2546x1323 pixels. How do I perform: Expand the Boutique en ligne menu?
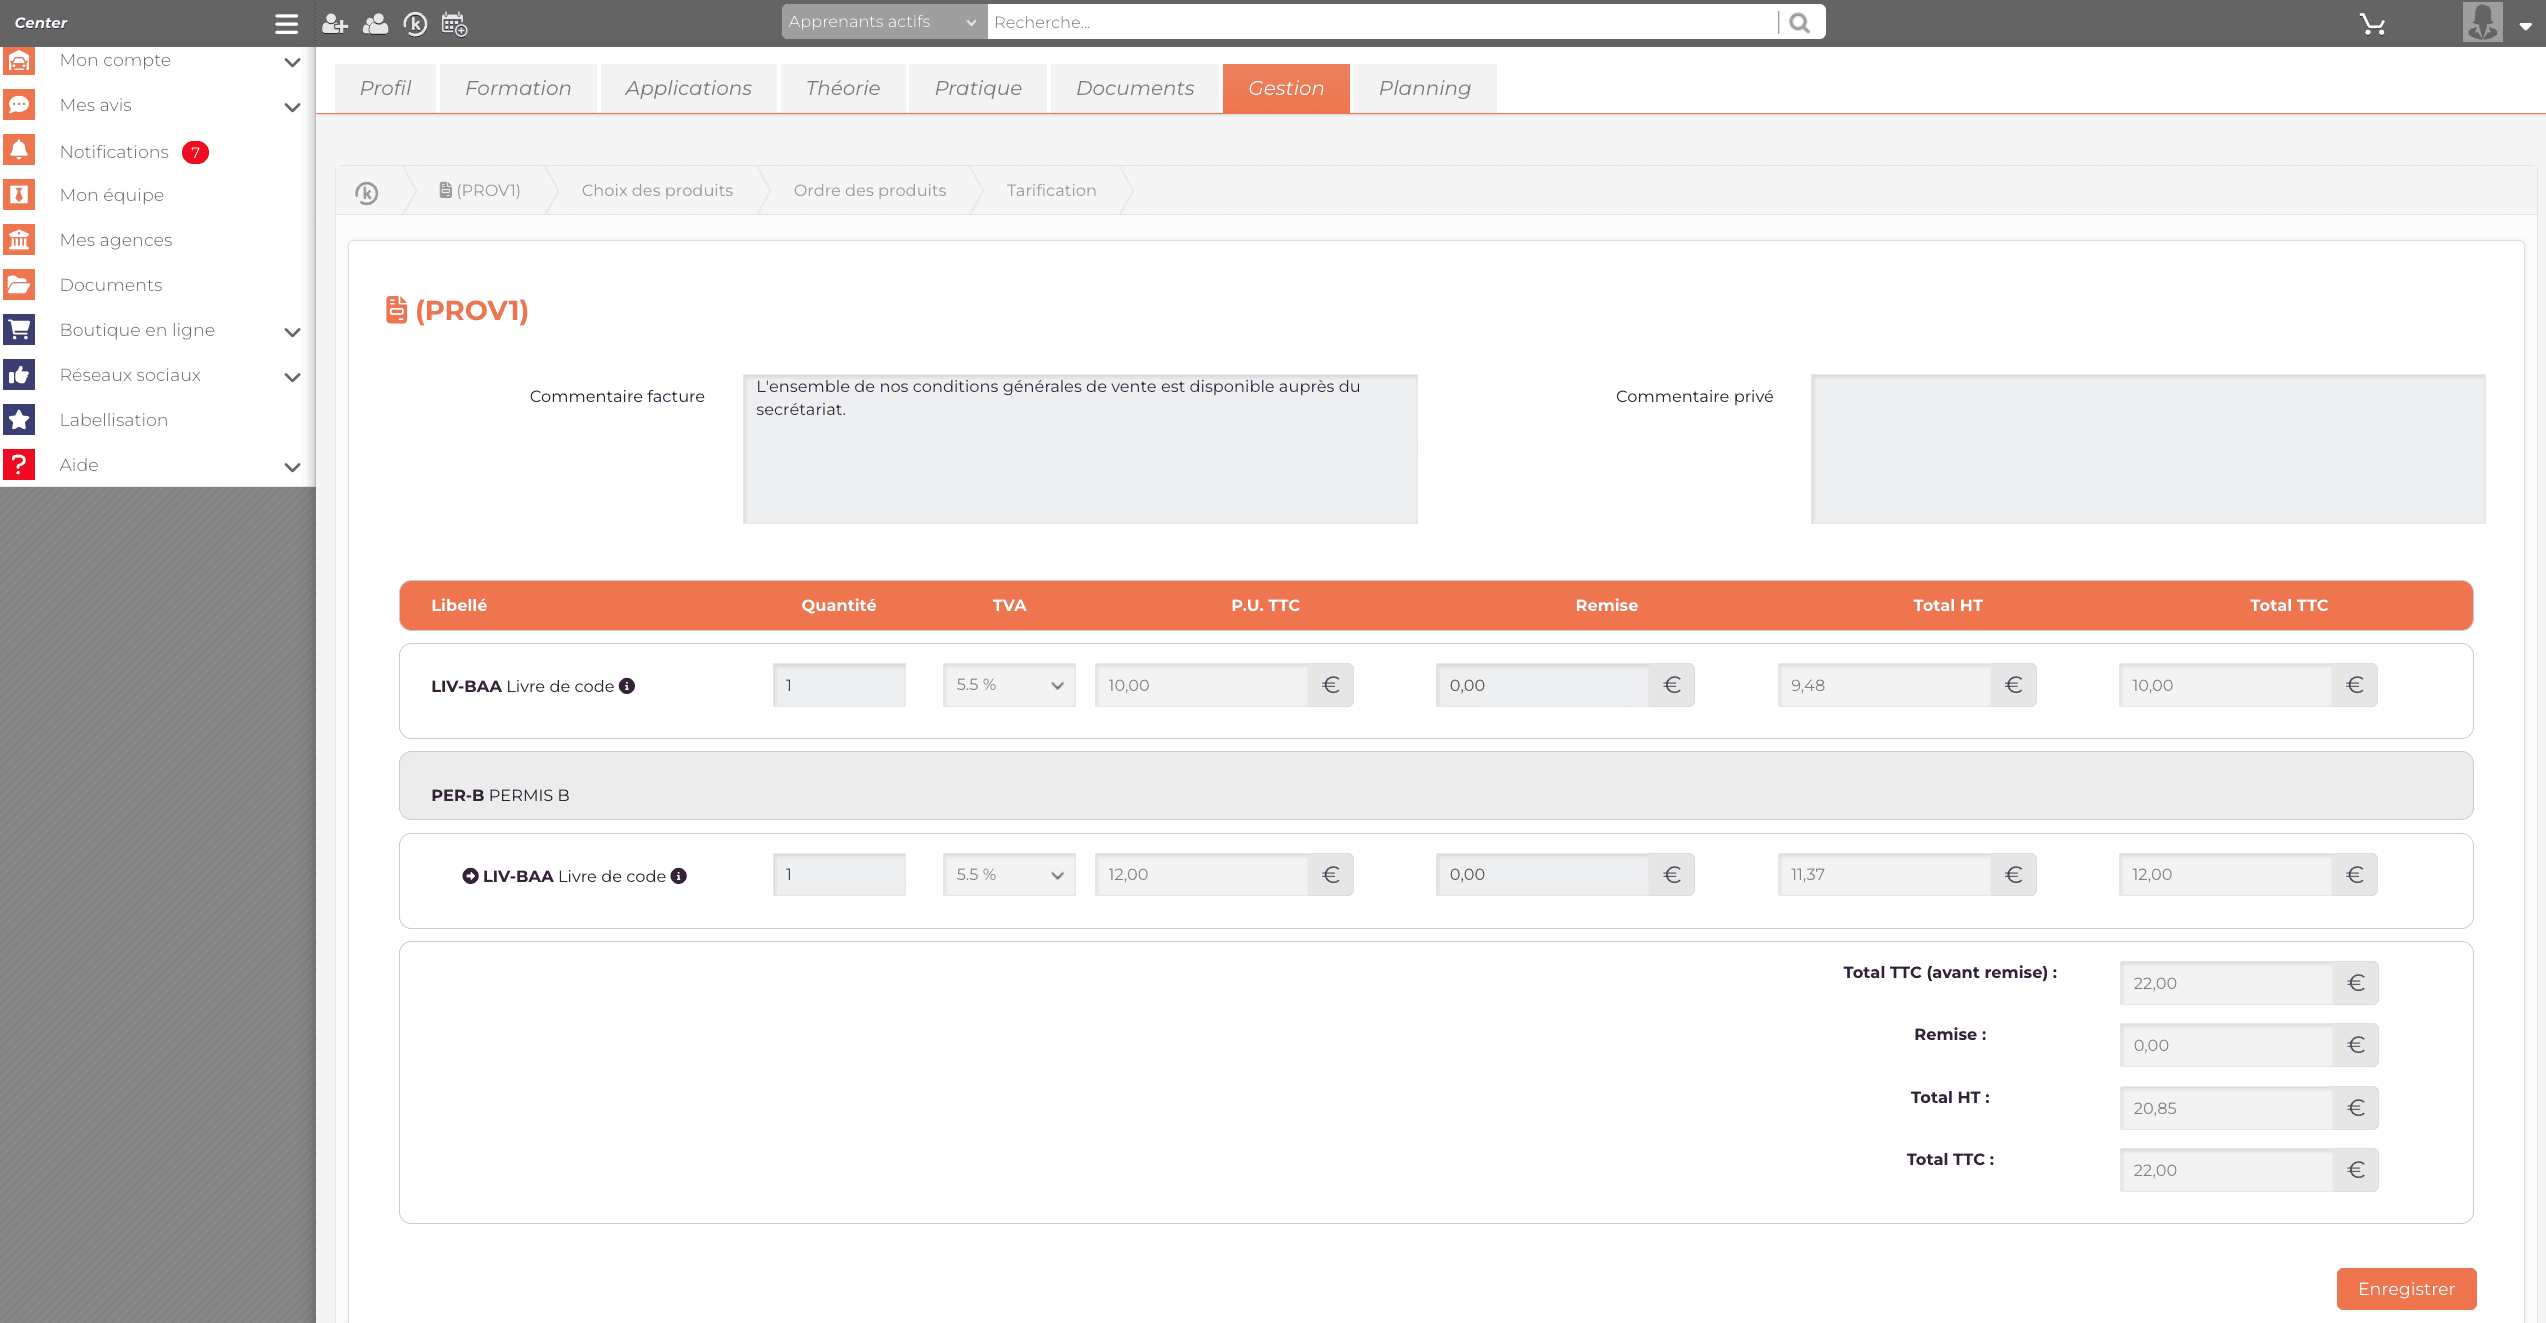[291, 332]
